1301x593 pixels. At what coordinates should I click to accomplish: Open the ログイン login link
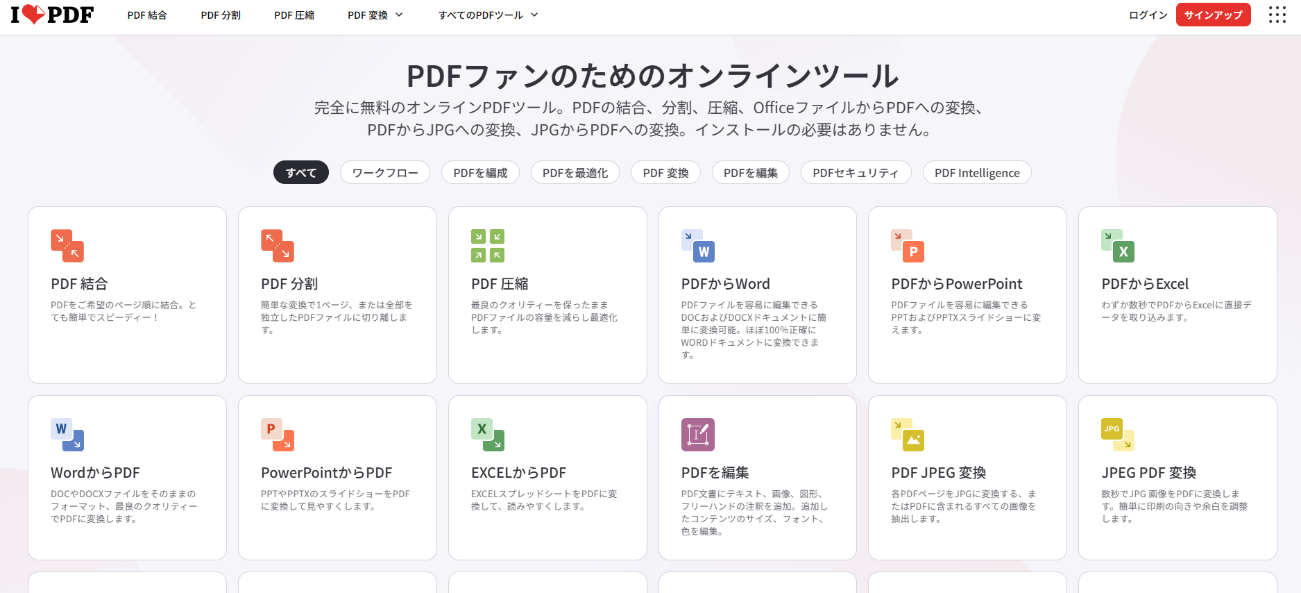pos(1147,15)
